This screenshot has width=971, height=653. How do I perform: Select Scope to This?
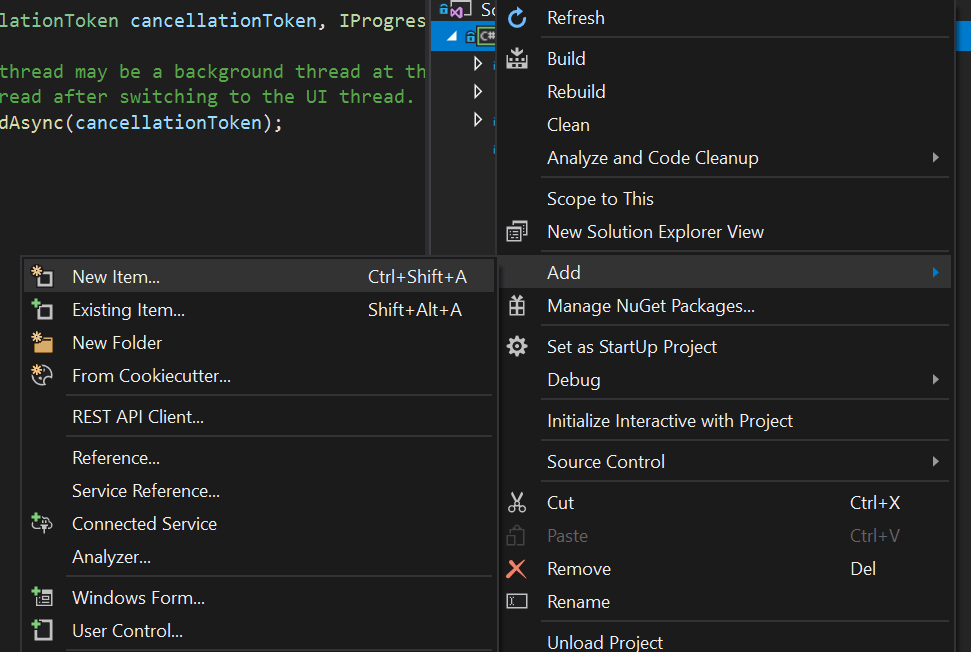coord(600,198)
